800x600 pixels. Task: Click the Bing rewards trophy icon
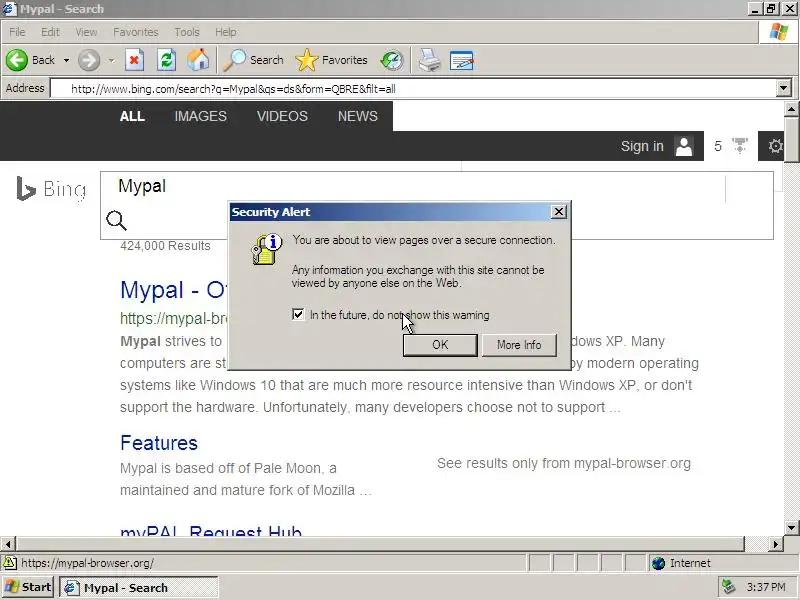point(740,146)
